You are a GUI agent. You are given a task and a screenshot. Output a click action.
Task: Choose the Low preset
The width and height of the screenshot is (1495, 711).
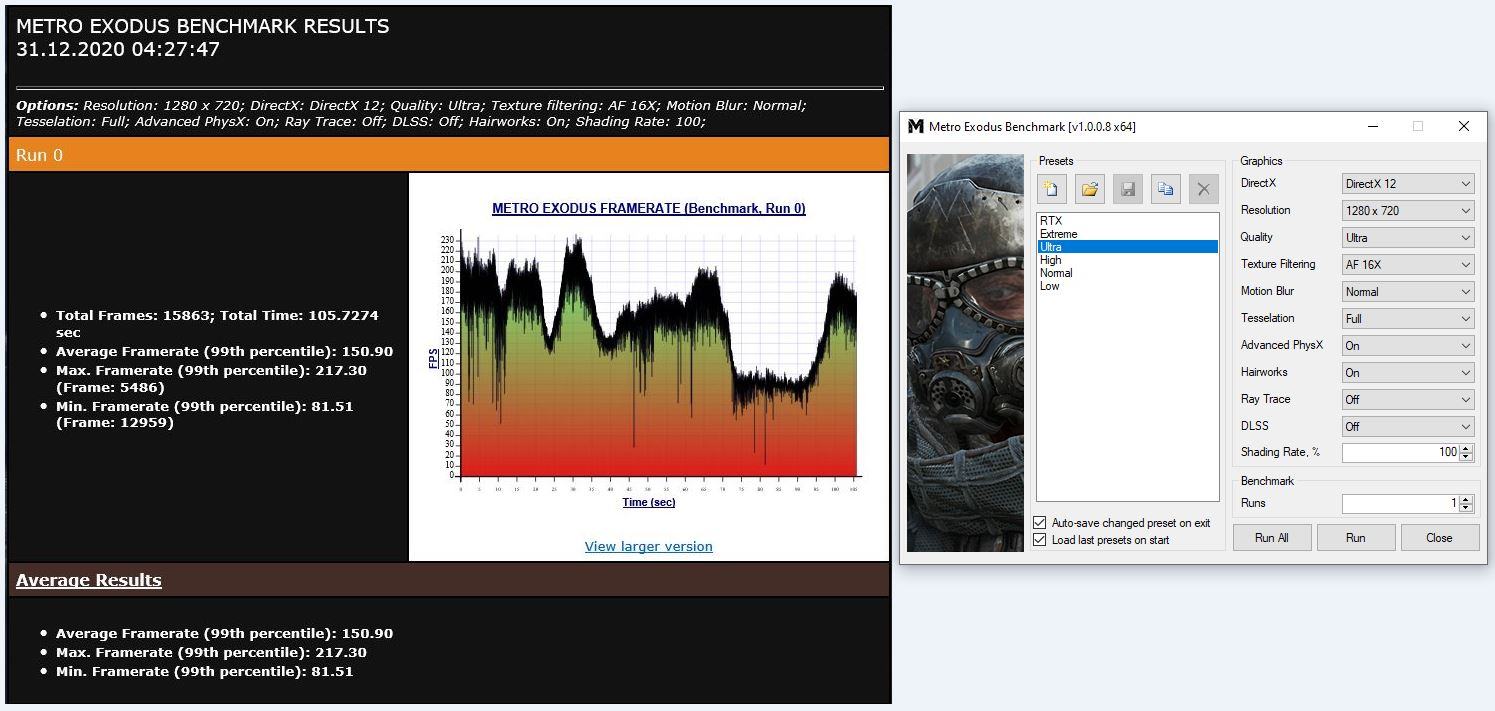(1127, 286)
